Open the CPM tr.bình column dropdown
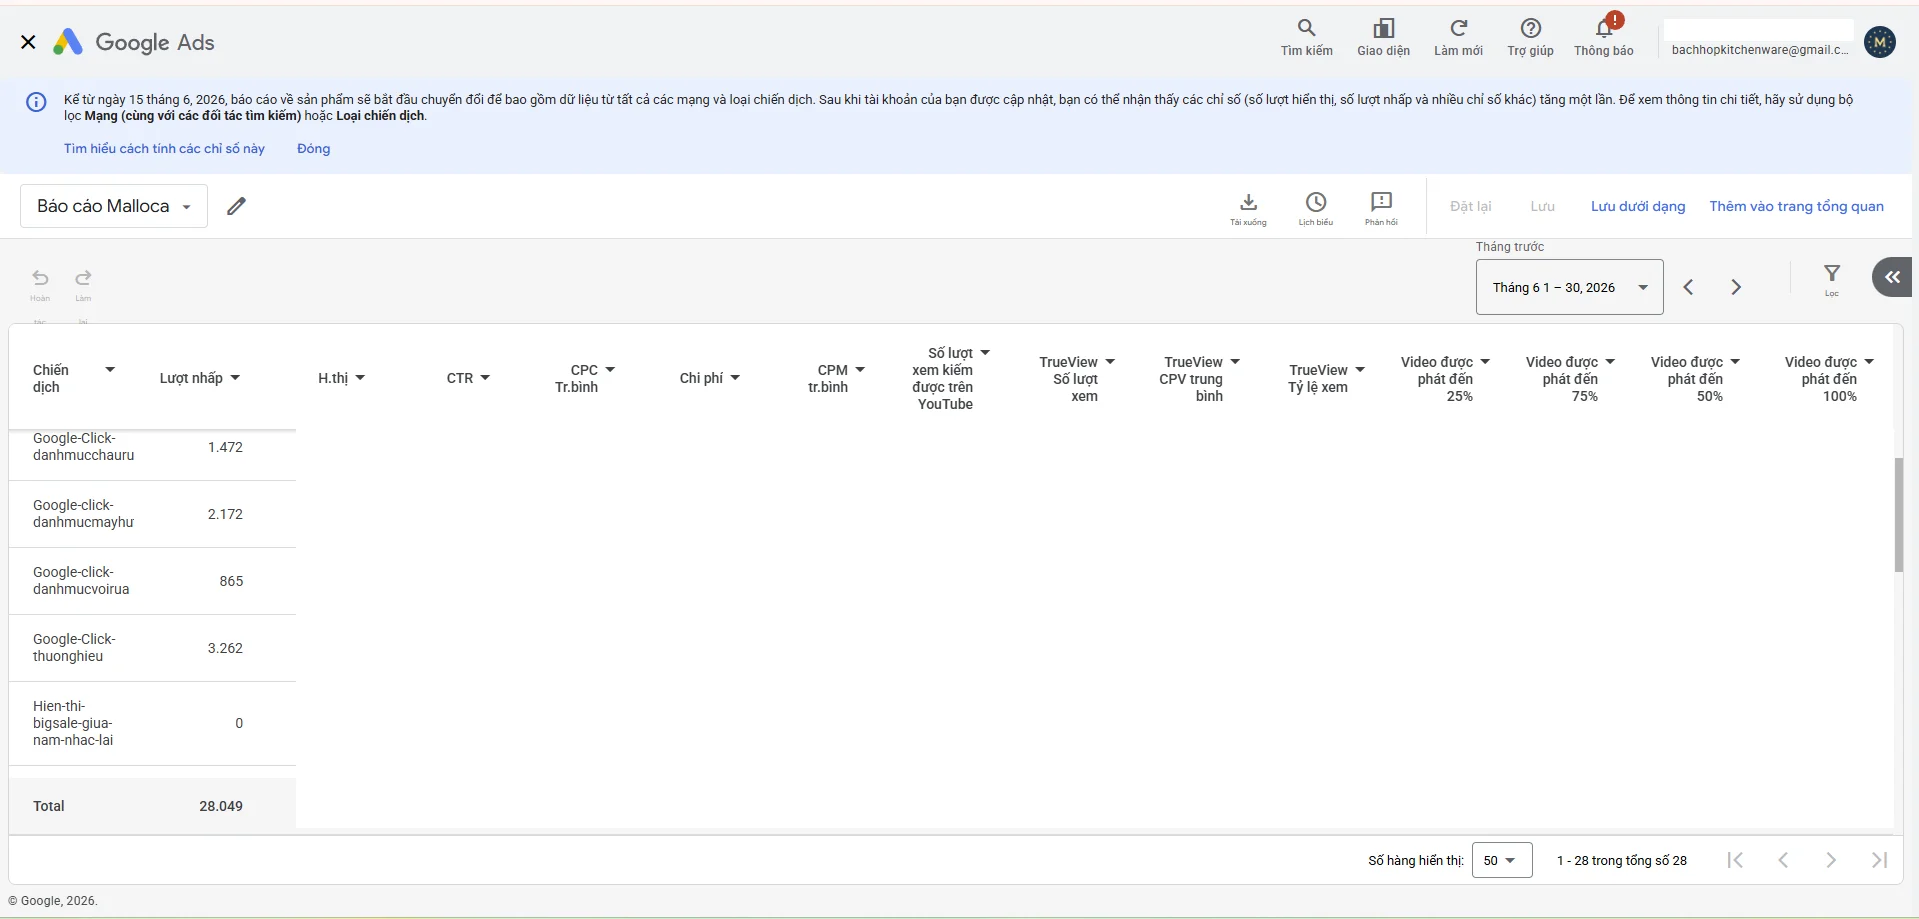 pyautogui.click(x=860, y=370)
